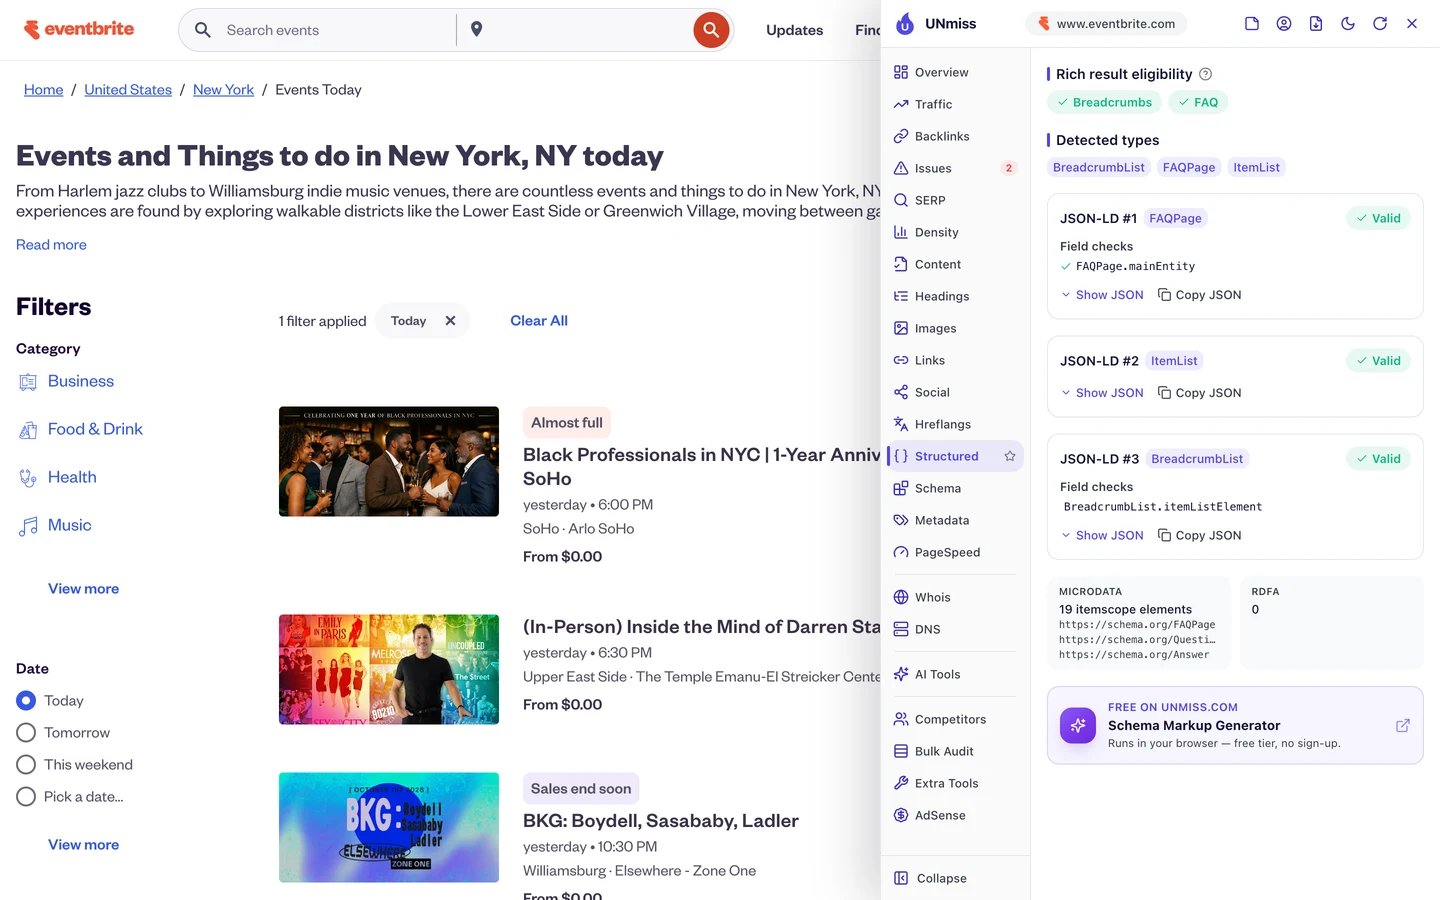Open Issues section with 2 alerts

[x=956, y=168]
